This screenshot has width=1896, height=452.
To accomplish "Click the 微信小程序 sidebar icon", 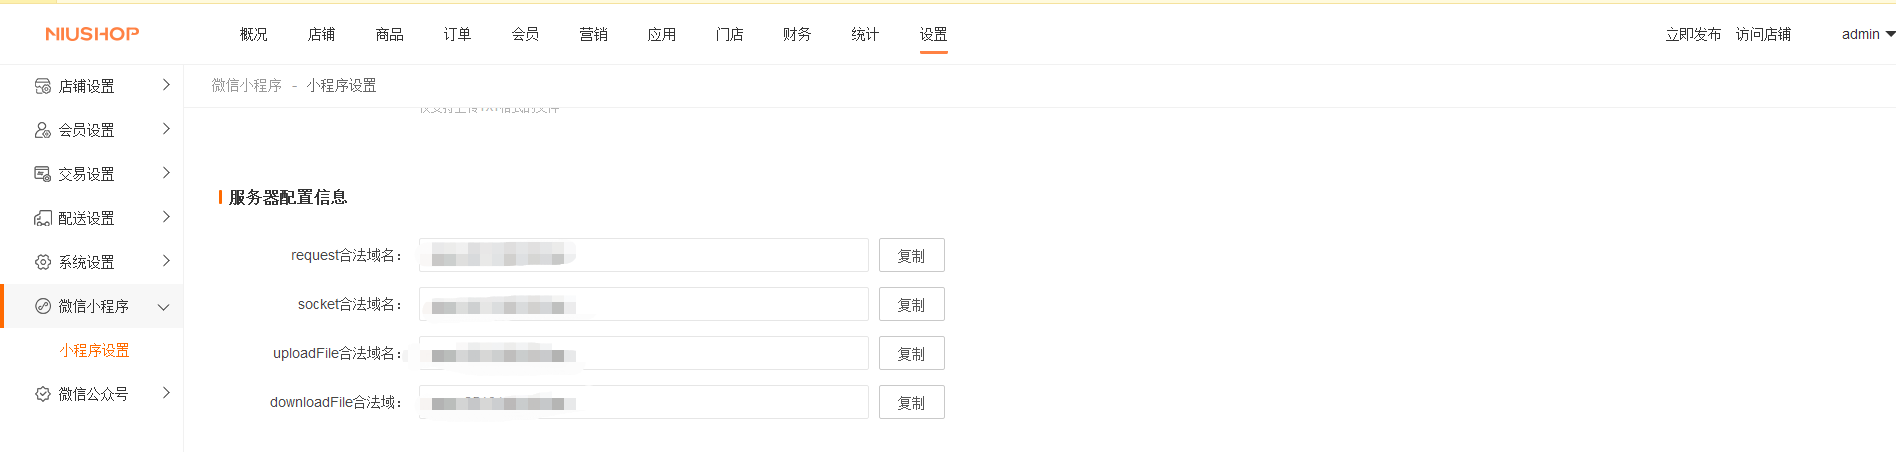I will [x=42, y=306].
